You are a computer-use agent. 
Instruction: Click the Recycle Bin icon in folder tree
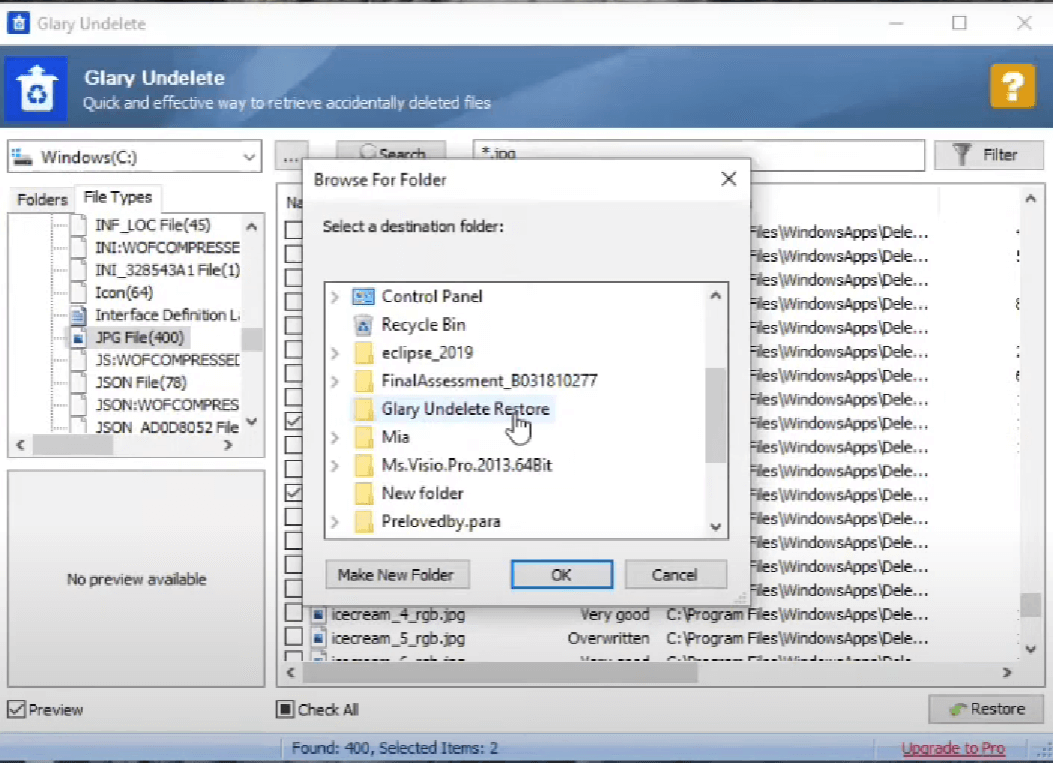pyautogui.click(x=363, y=325)
